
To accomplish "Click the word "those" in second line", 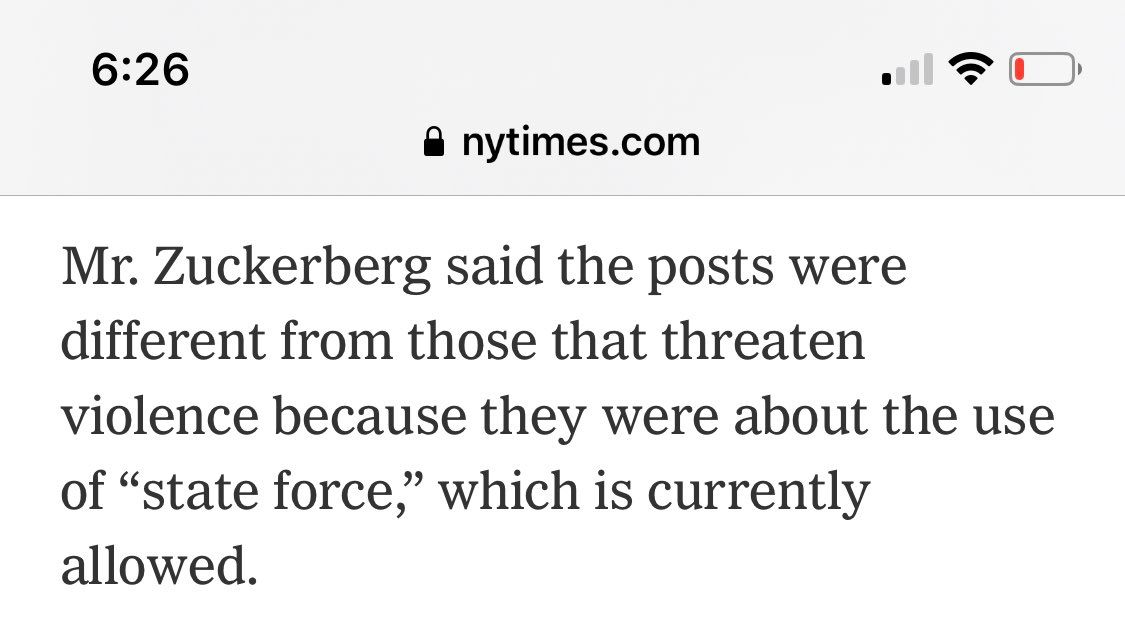I will (461, 342).
